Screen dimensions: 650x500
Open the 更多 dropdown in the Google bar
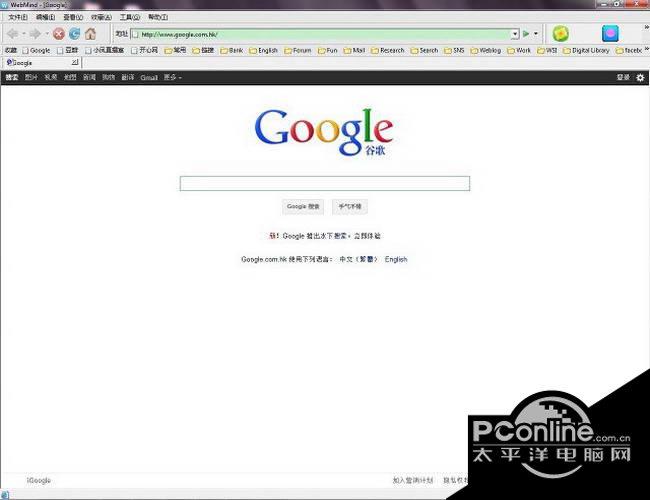172,78
